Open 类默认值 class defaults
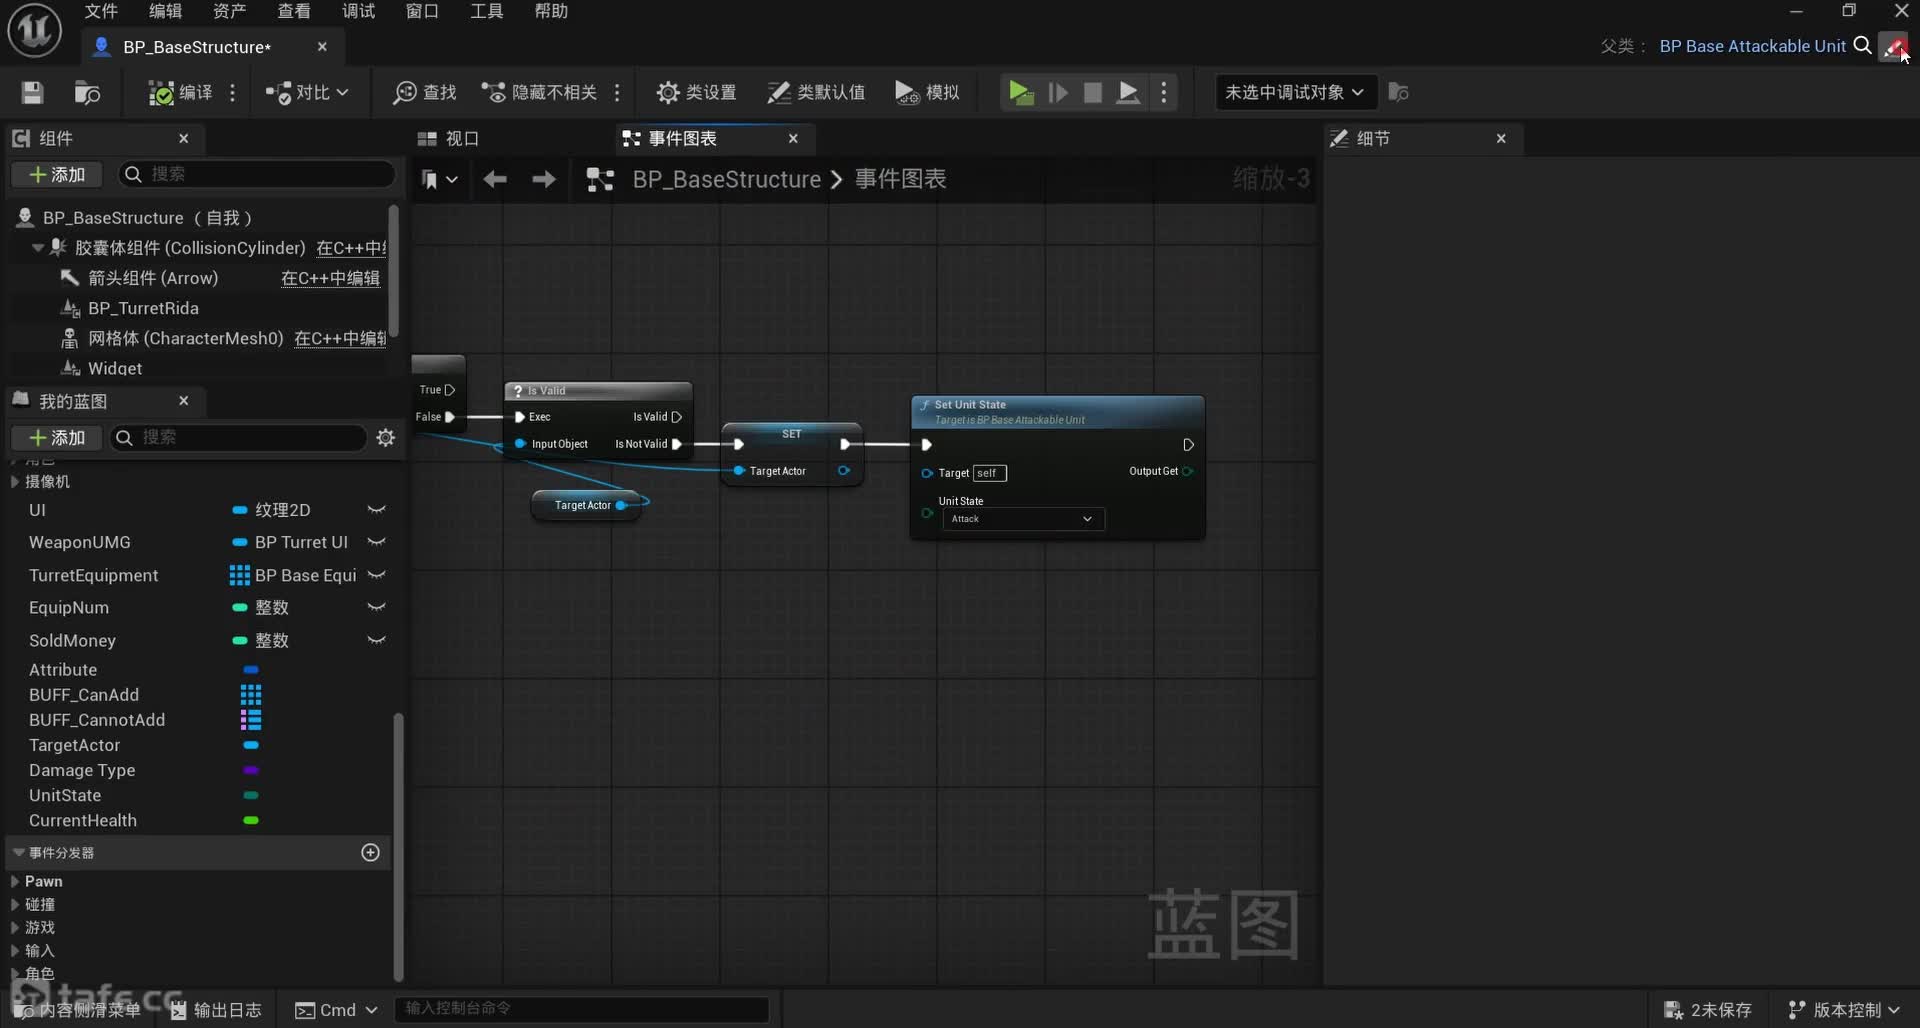Viewport: 1920px width, 1028px height. pyautogui.click(x=815, y=93)
